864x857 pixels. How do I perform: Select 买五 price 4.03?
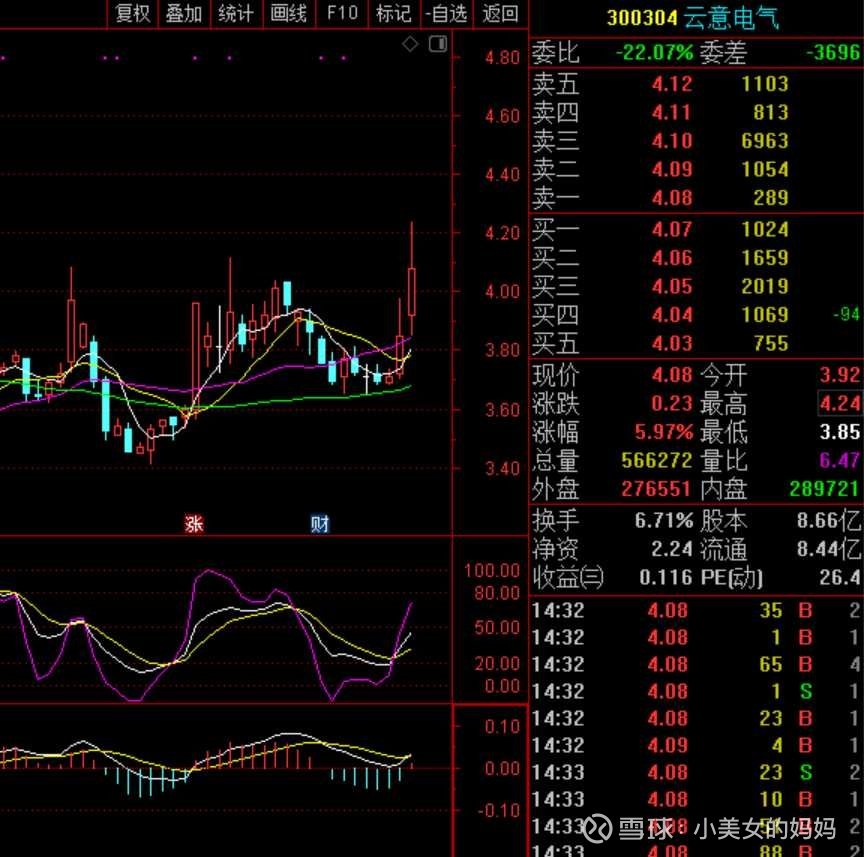[672, 344]
